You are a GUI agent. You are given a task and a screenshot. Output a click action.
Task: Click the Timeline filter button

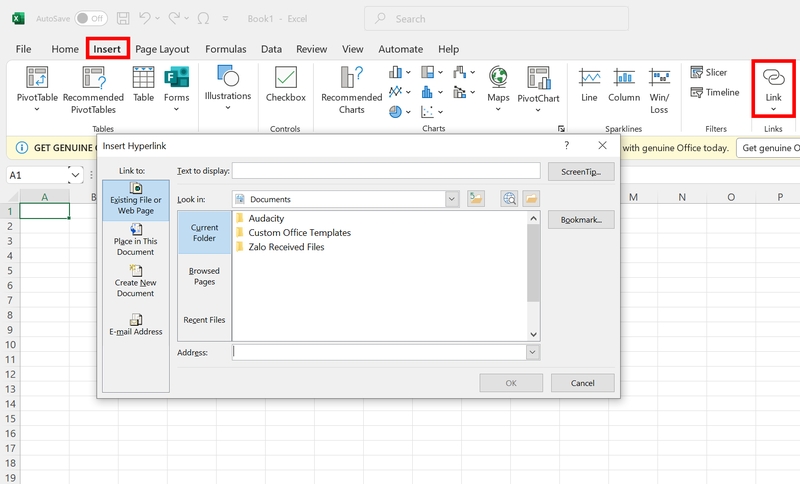(x=714, y=92)
